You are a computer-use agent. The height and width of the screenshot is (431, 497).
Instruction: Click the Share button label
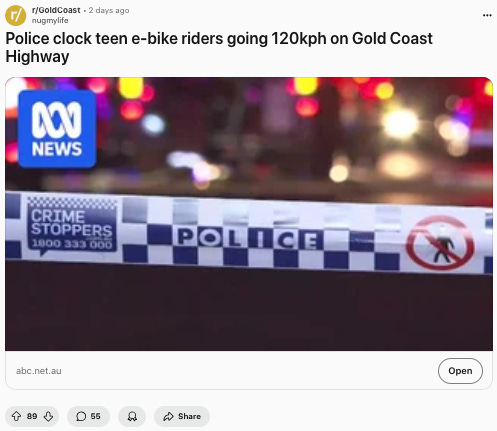click(x=189, y=416)
